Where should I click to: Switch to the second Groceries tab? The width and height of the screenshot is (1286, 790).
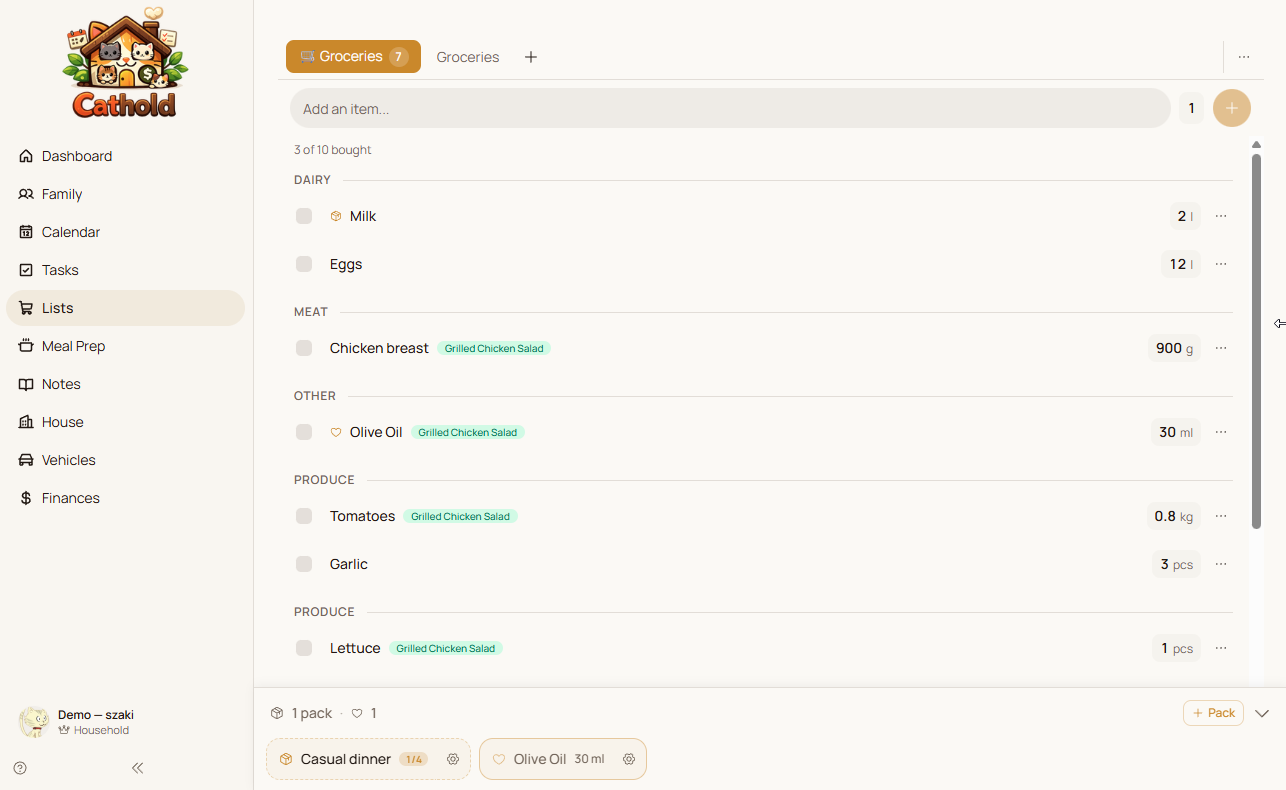(468, 57)
